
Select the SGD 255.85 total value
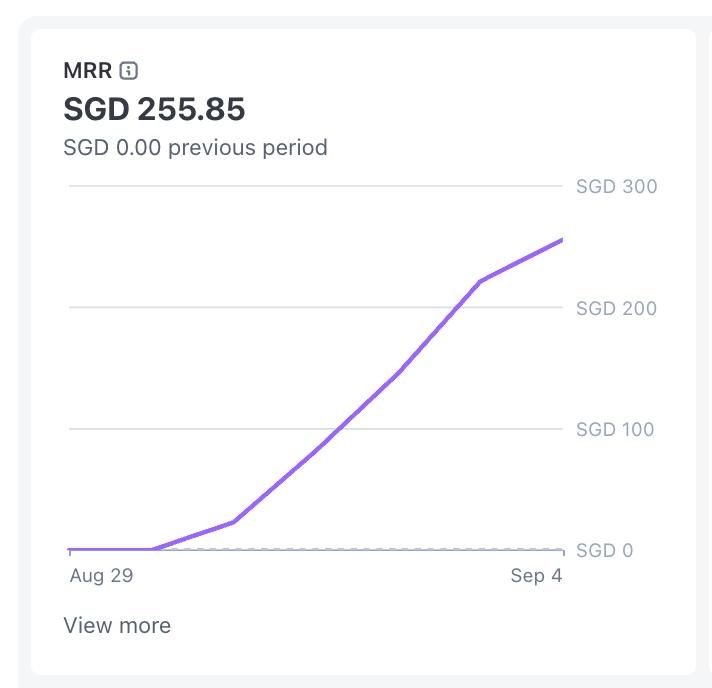154,108
